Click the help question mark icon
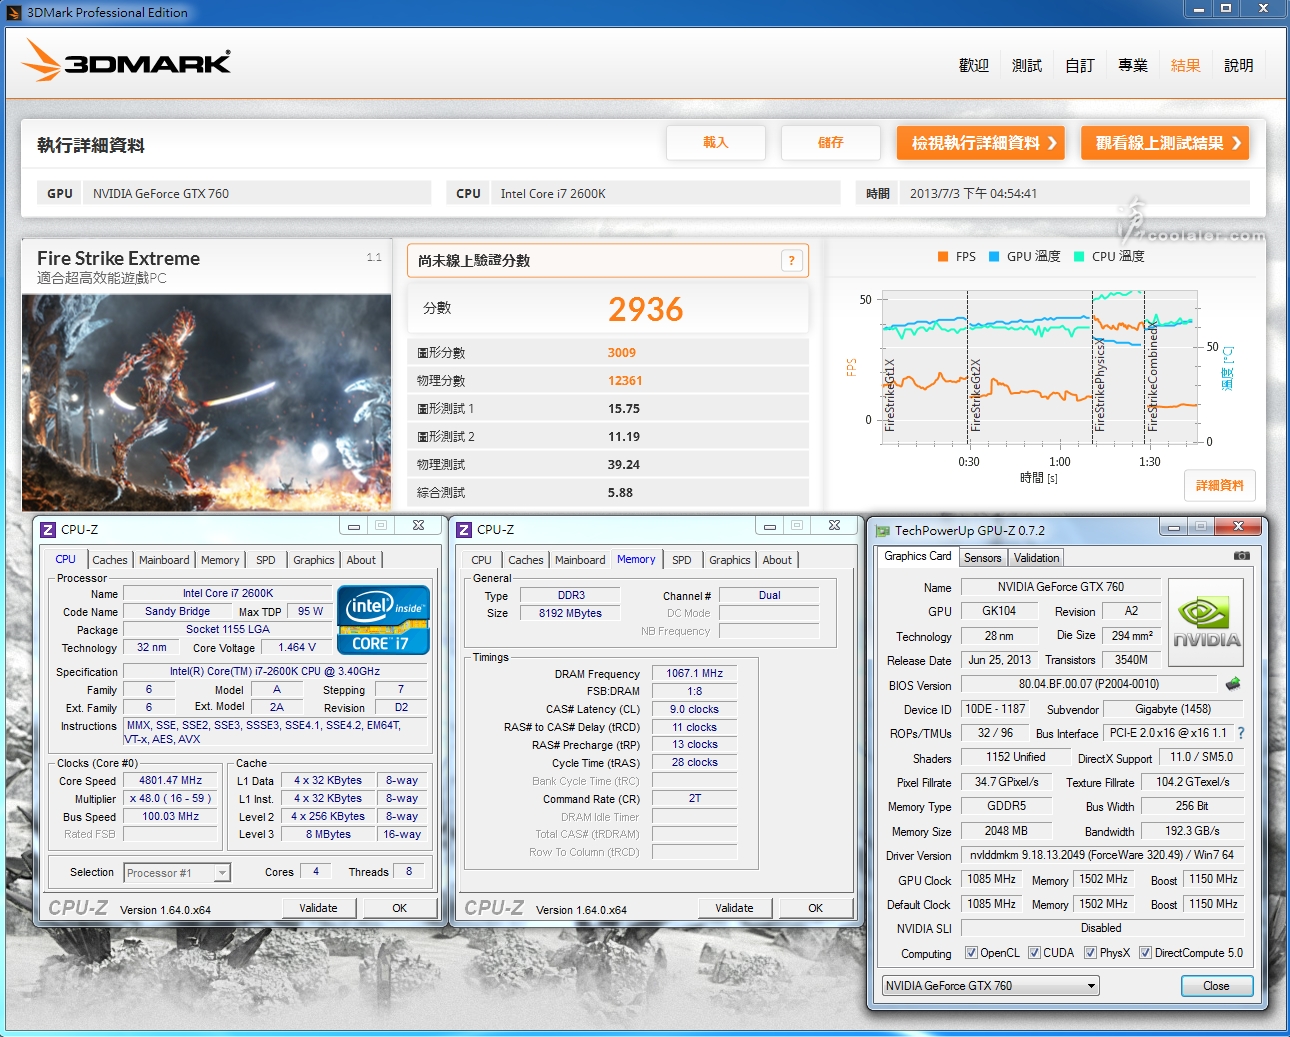Viewport: 1290px width, 1037px height. 791,261
